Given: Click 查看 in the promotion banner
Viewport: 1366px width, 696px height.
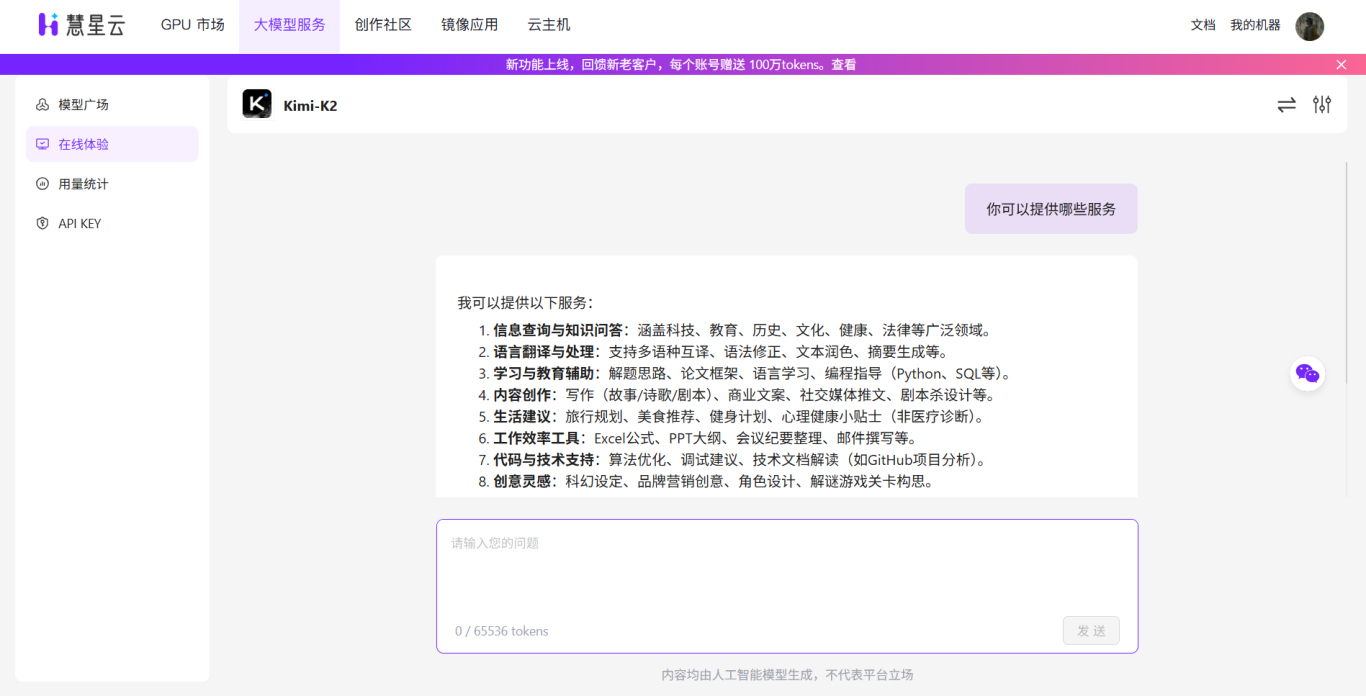Looking at the screenshot, I should pos(844,64).
